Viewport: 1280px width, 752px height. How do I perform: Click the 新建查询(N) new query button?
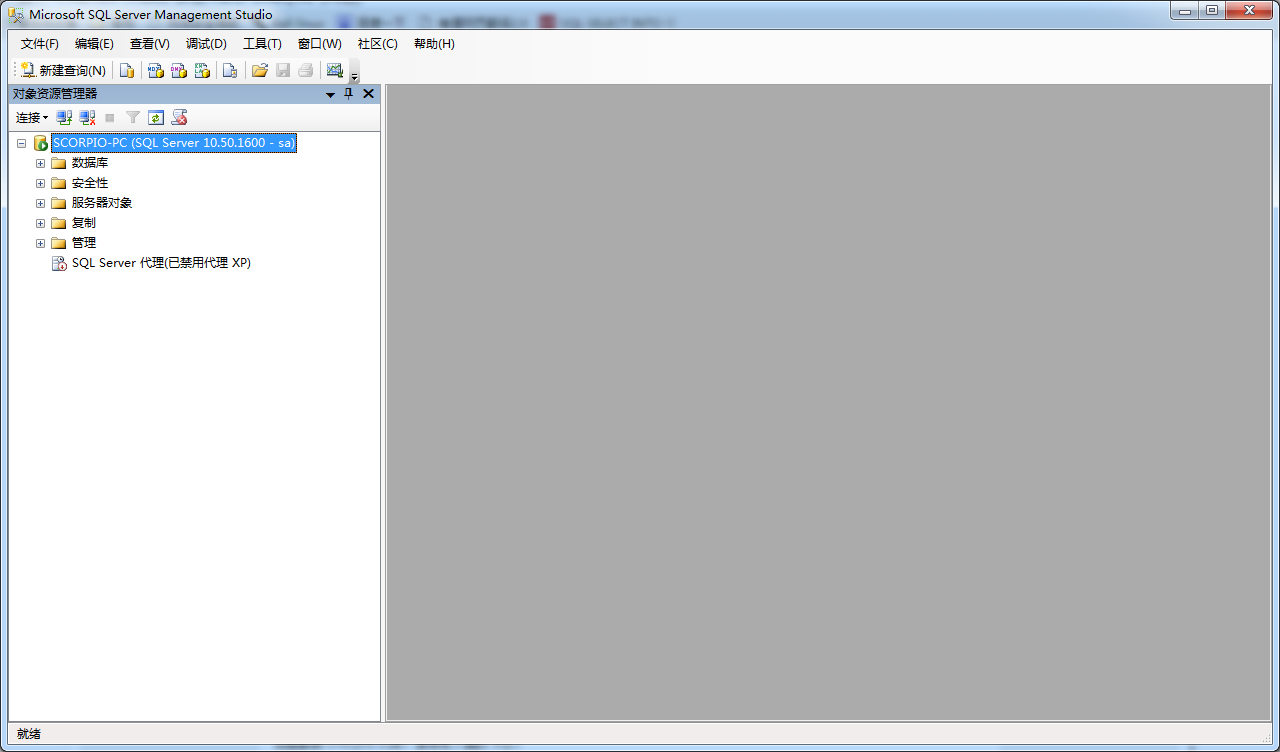click(63, 71)
